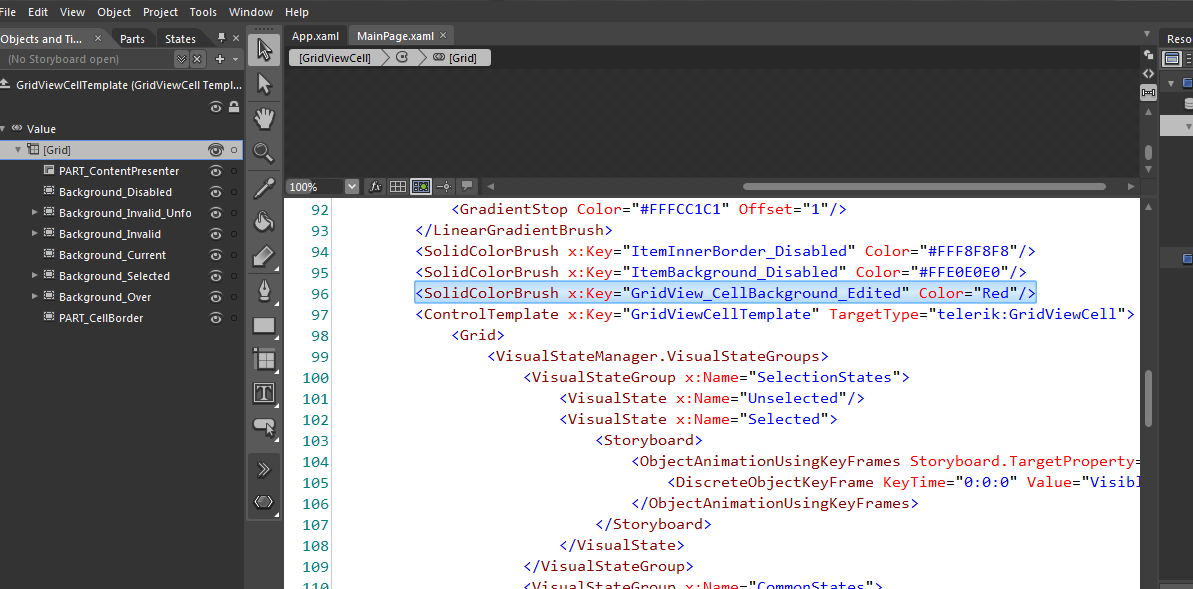The image size is (1193, 589).
Task: Collapse the Value tree node
Action: click(3, 129)
